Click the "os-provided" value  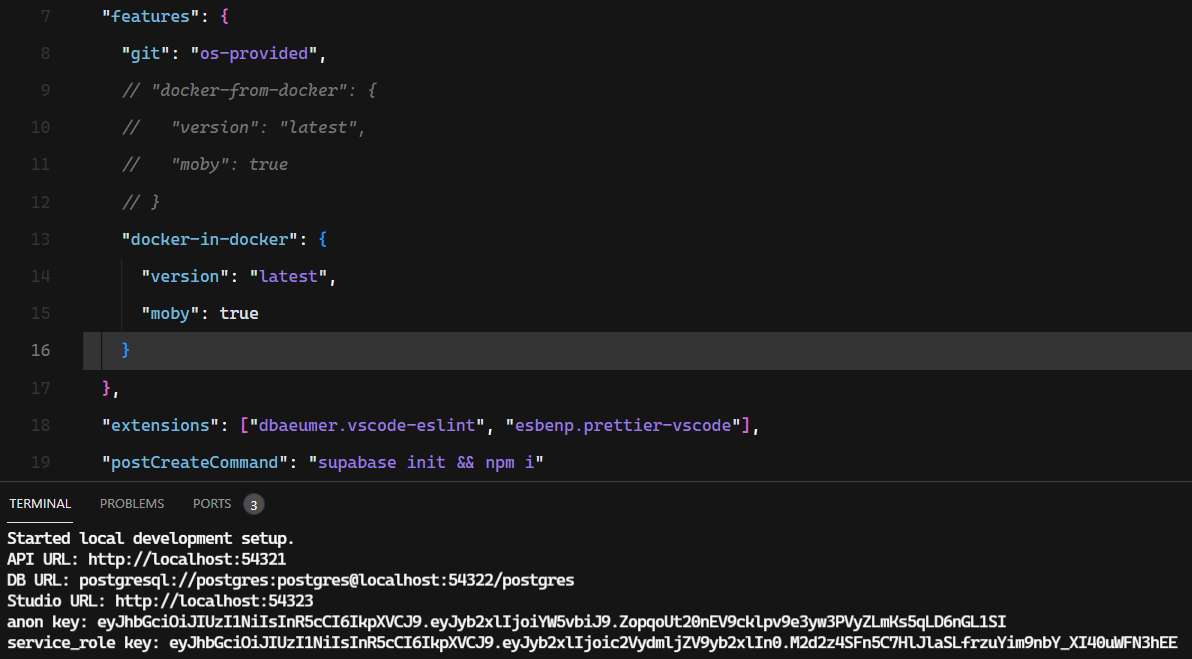pyautogui.click(x=254, y=54)
